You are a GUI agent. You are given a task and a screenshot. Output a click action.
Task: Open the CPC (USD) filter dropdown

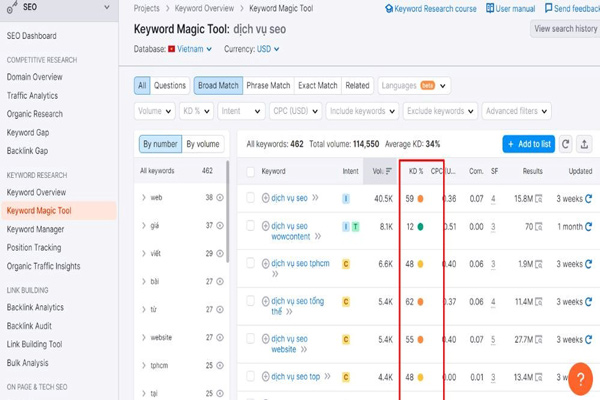(295, 111)
